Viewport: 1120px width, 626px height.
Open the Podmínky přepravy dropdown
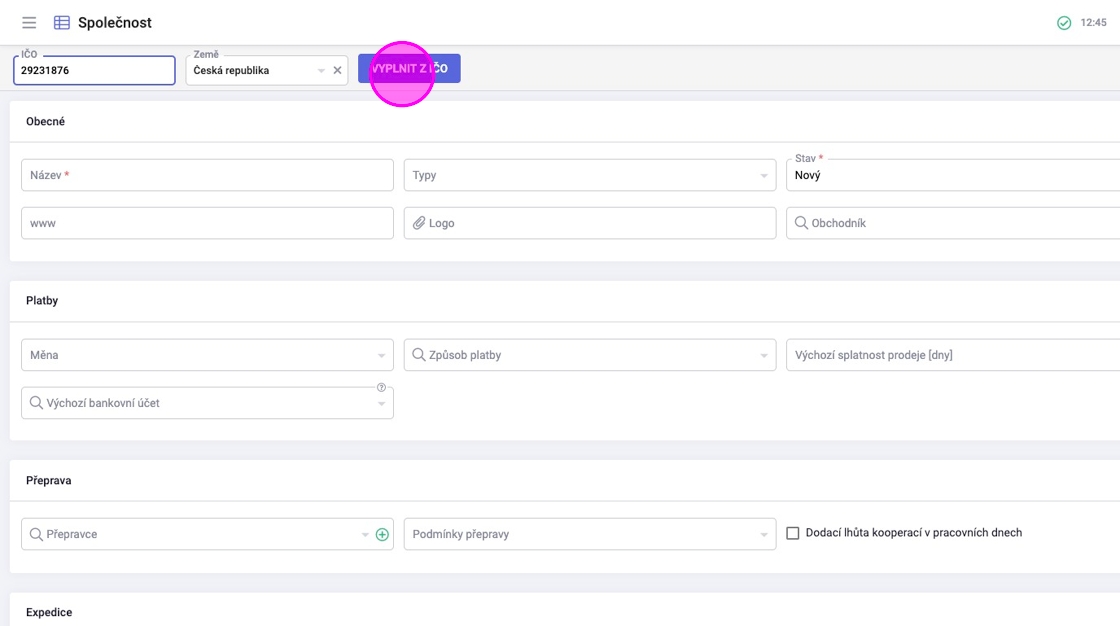click(x=763, y=535)
